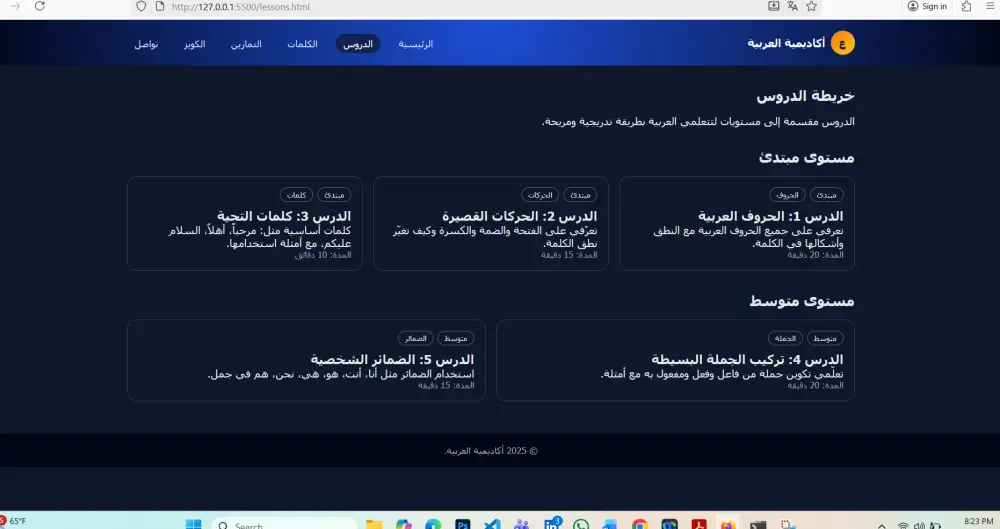Click the مبتدئ tag on lesson 2

[x=580, y=195]
